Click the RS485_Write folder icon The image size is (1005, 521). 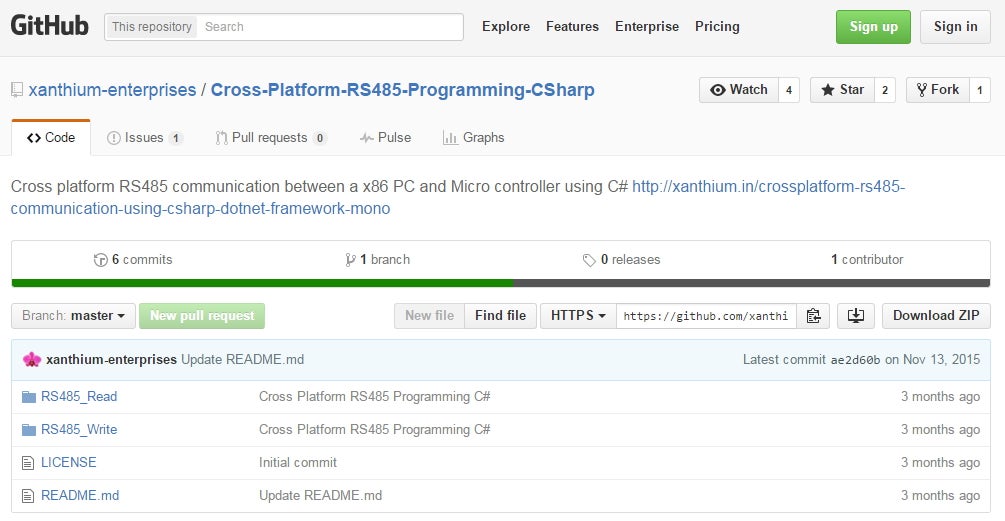pyautogui.click(x=28, y=430)
